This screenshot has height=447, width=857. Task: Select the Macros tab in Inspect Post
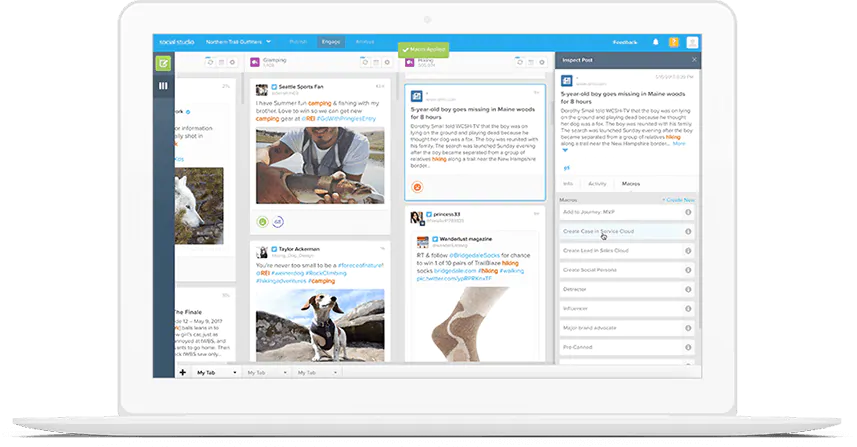click(x=631, y=184)
